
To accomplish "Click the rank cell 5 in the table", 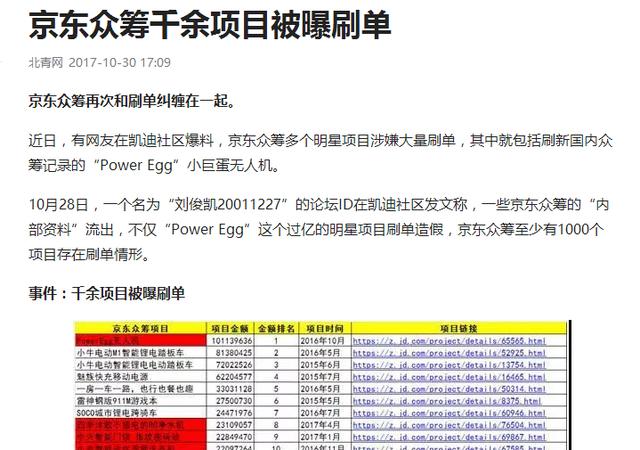I will click(276, 389).
